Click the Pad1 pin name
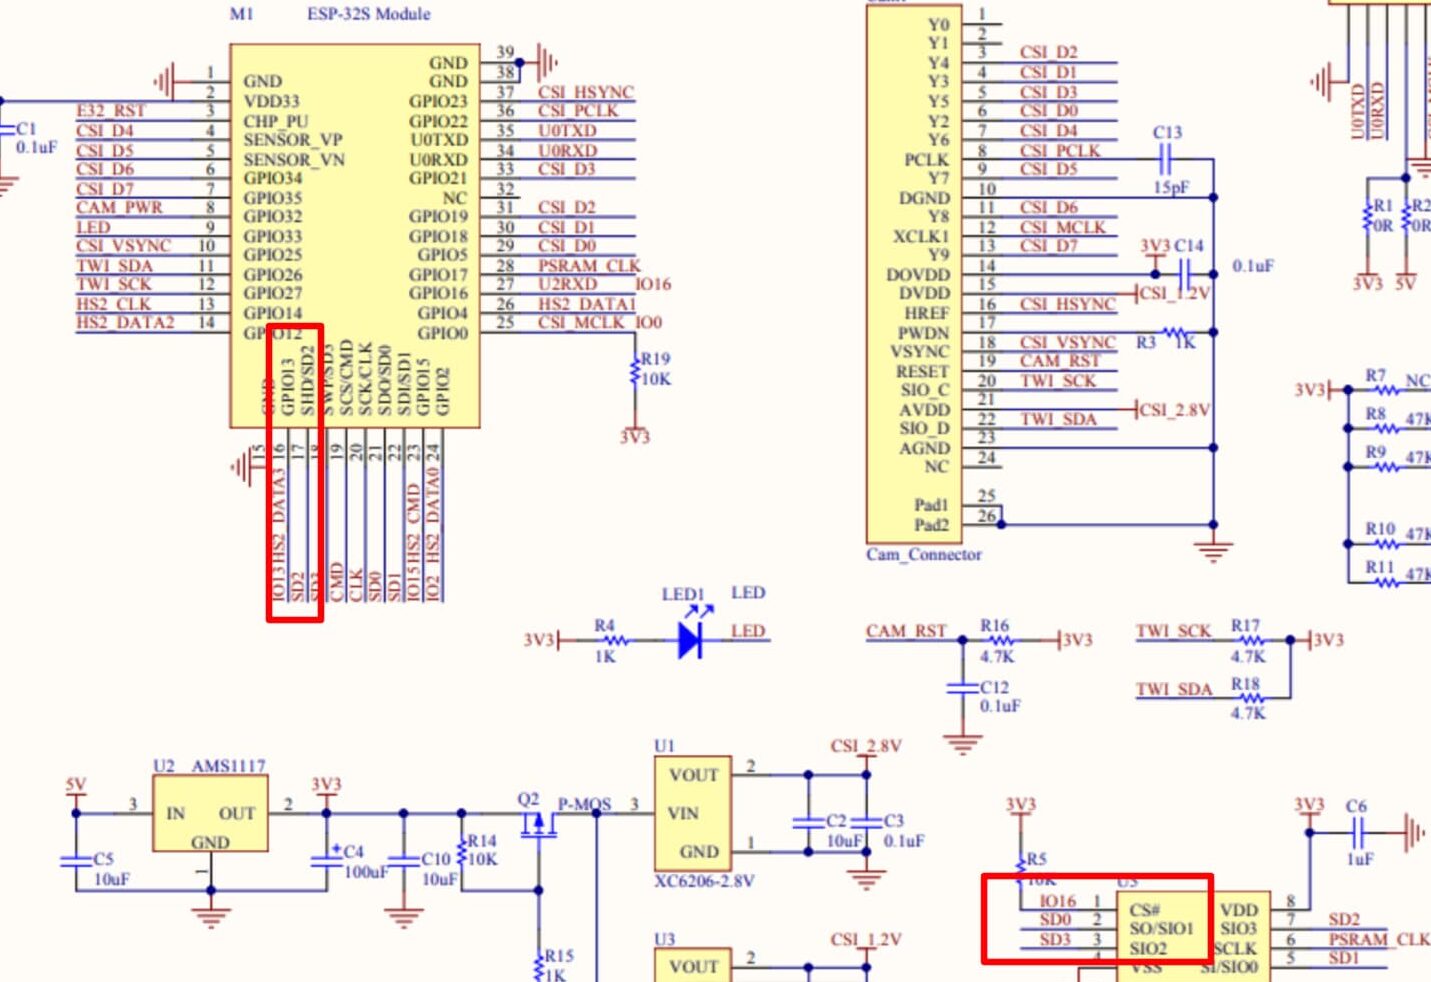Viewport: 1431px width, 982px height. pos(931,505)
